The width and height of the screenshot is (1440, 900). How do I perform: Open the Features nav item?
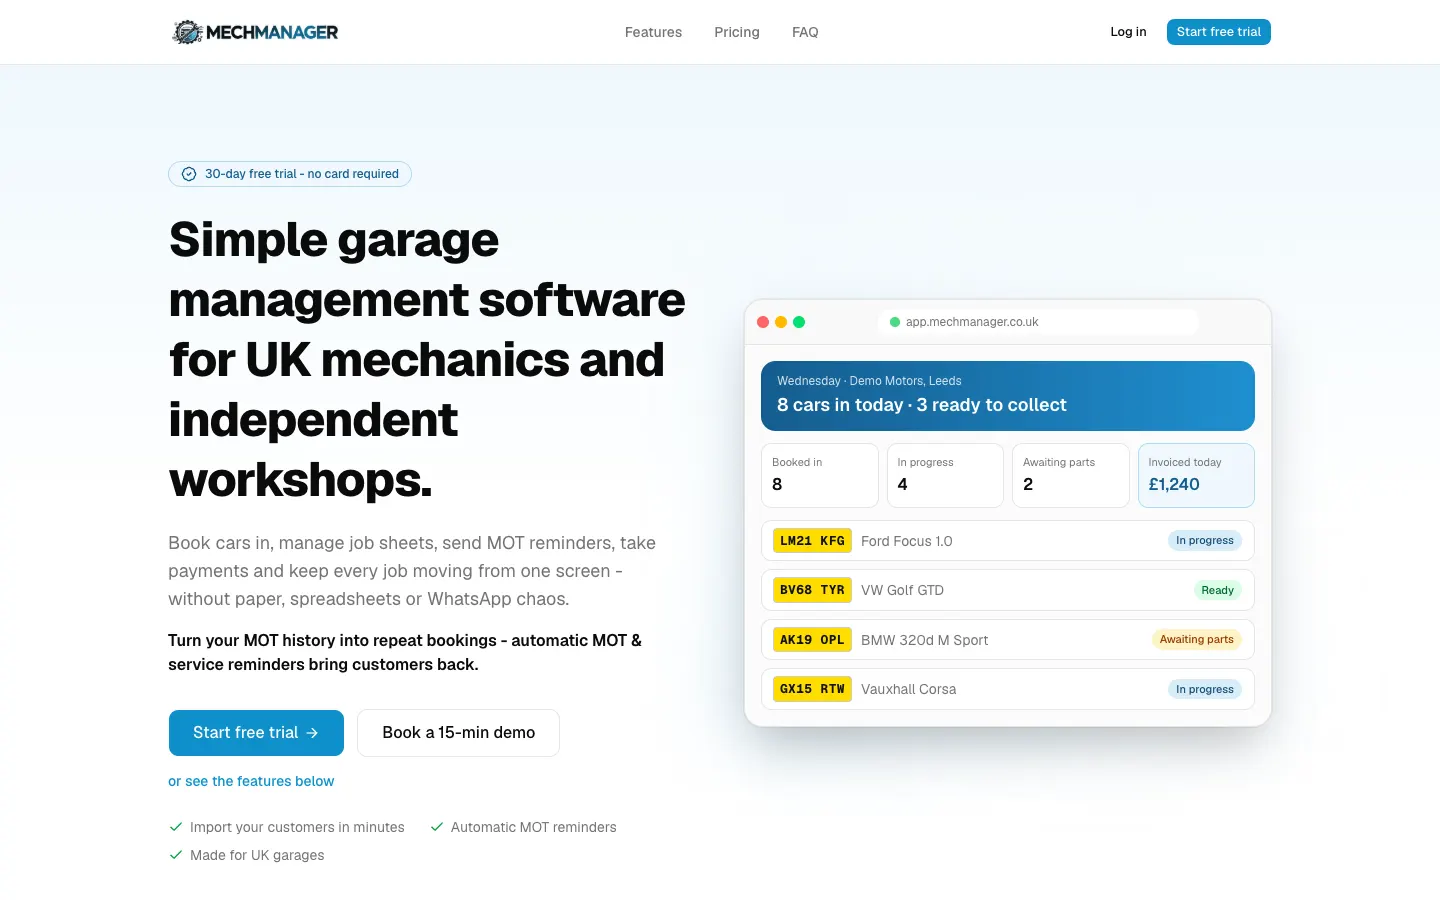(x=653, y=32)
